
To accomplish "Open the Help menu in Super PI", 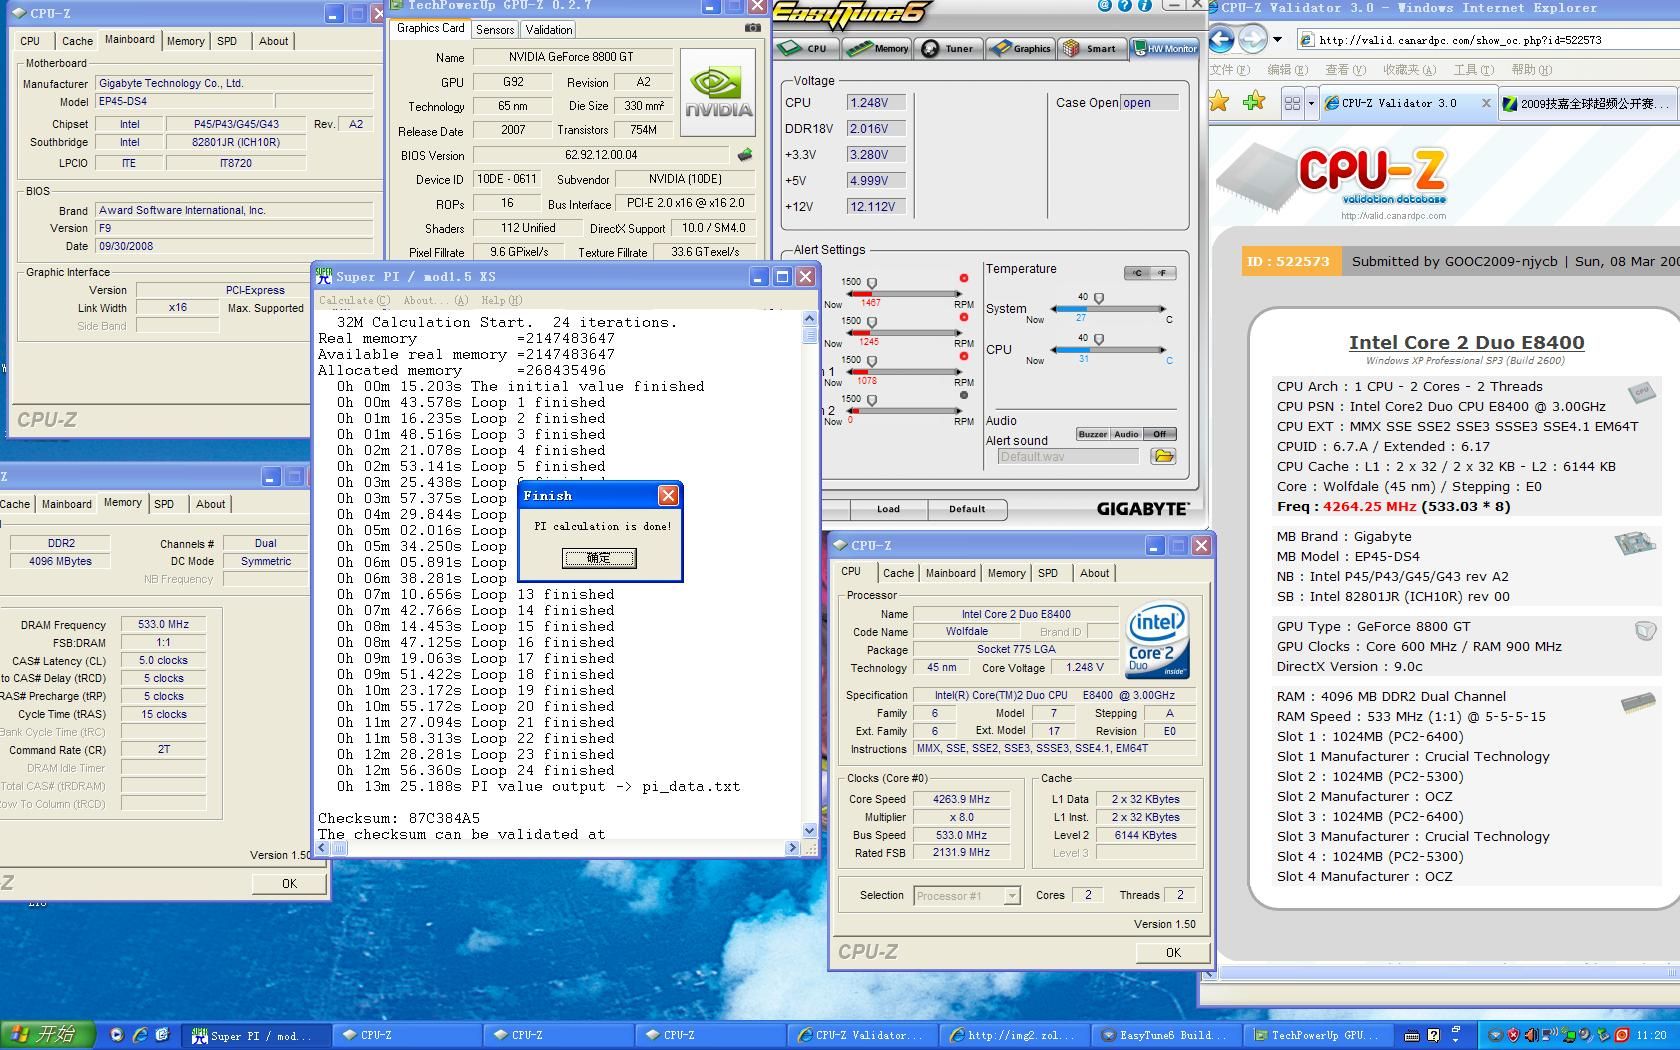I will [x=501, y=300].
